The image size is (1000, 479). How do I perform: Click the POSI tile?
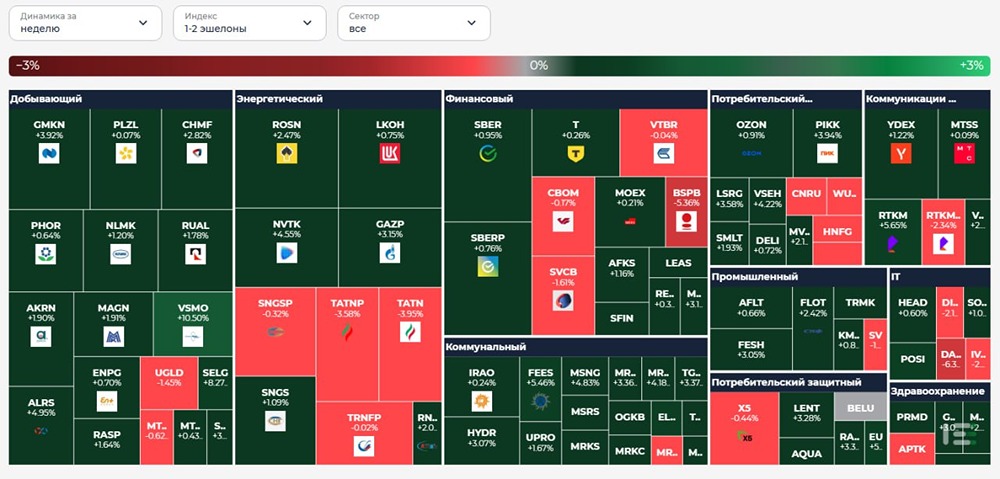(x=913, y=361)
